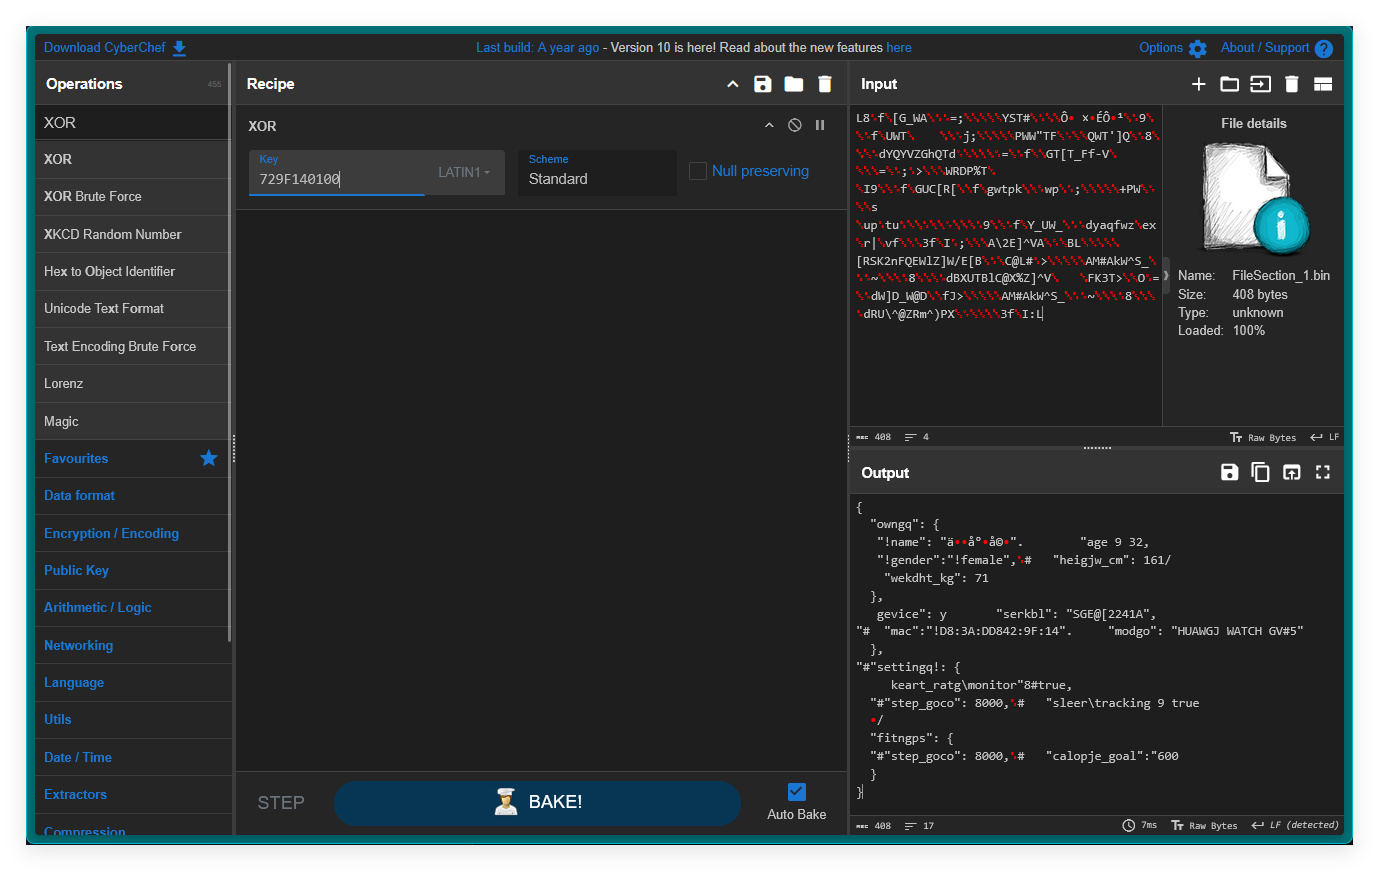The width and height of the screenshot is (1379, 871).
Task: Click the 'Last build: A year ago' text
Action: 538,48
